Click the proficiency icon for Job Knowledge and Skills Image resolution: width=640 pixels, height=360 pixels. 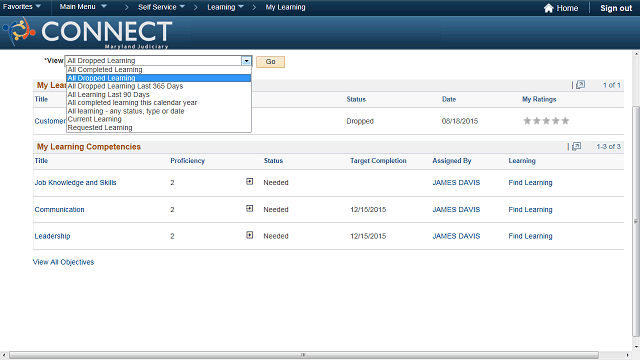tap(249, 182)
